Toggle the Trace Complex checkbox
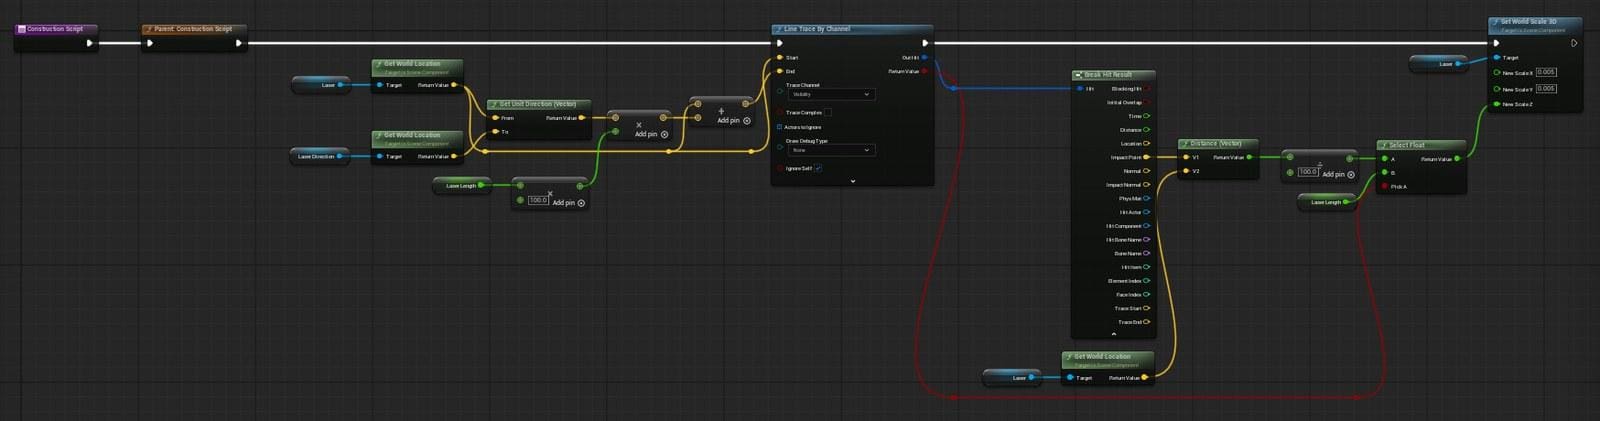Viewport: 1600px width, 421px height. (828, 113)
